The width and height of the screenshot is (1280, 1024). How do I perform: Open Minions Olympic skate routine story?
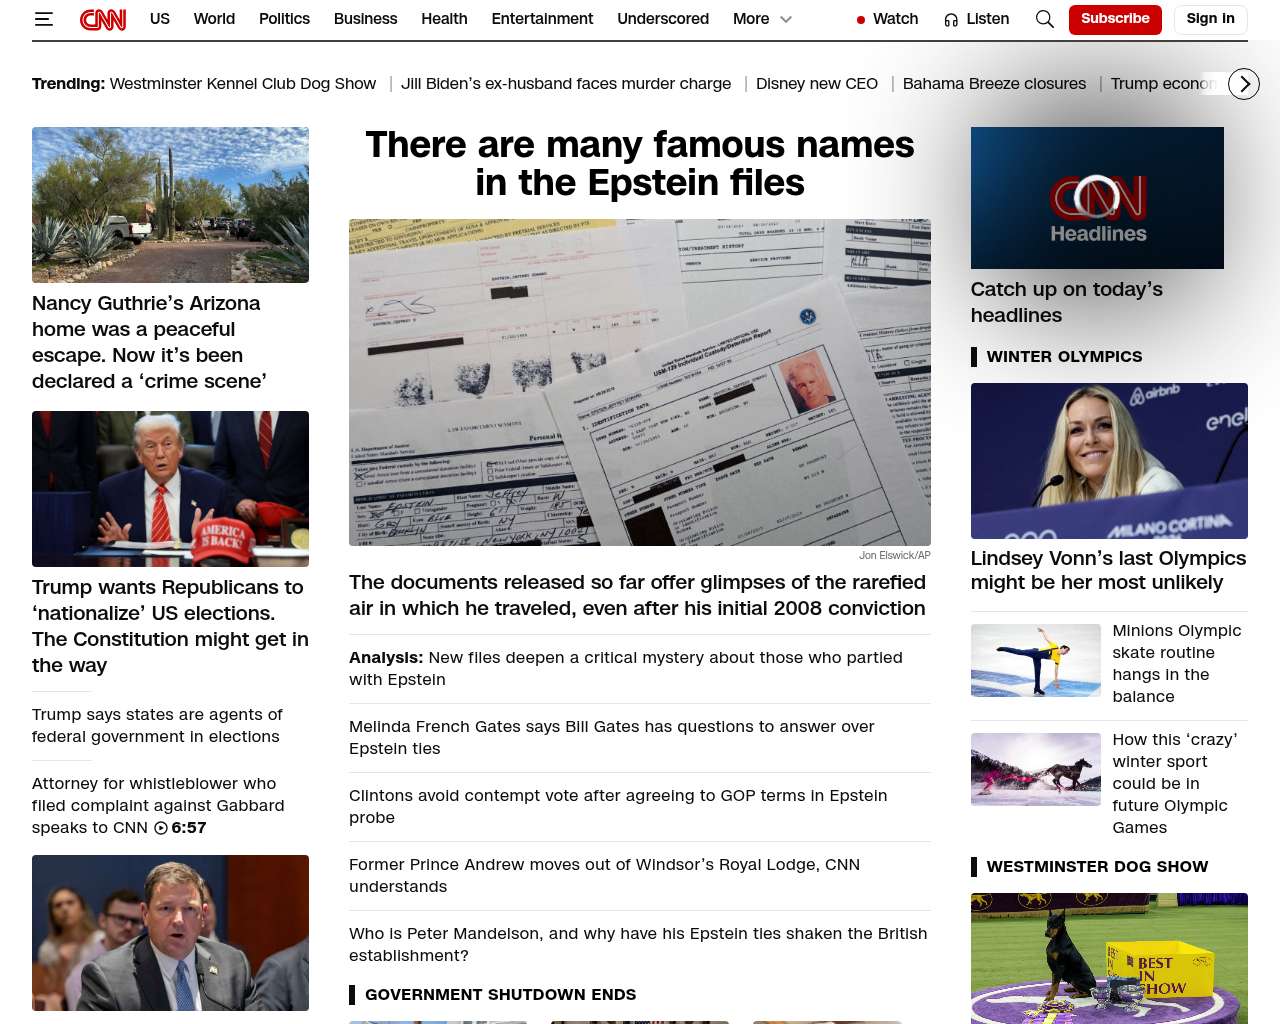click(x=1177, y=663)
